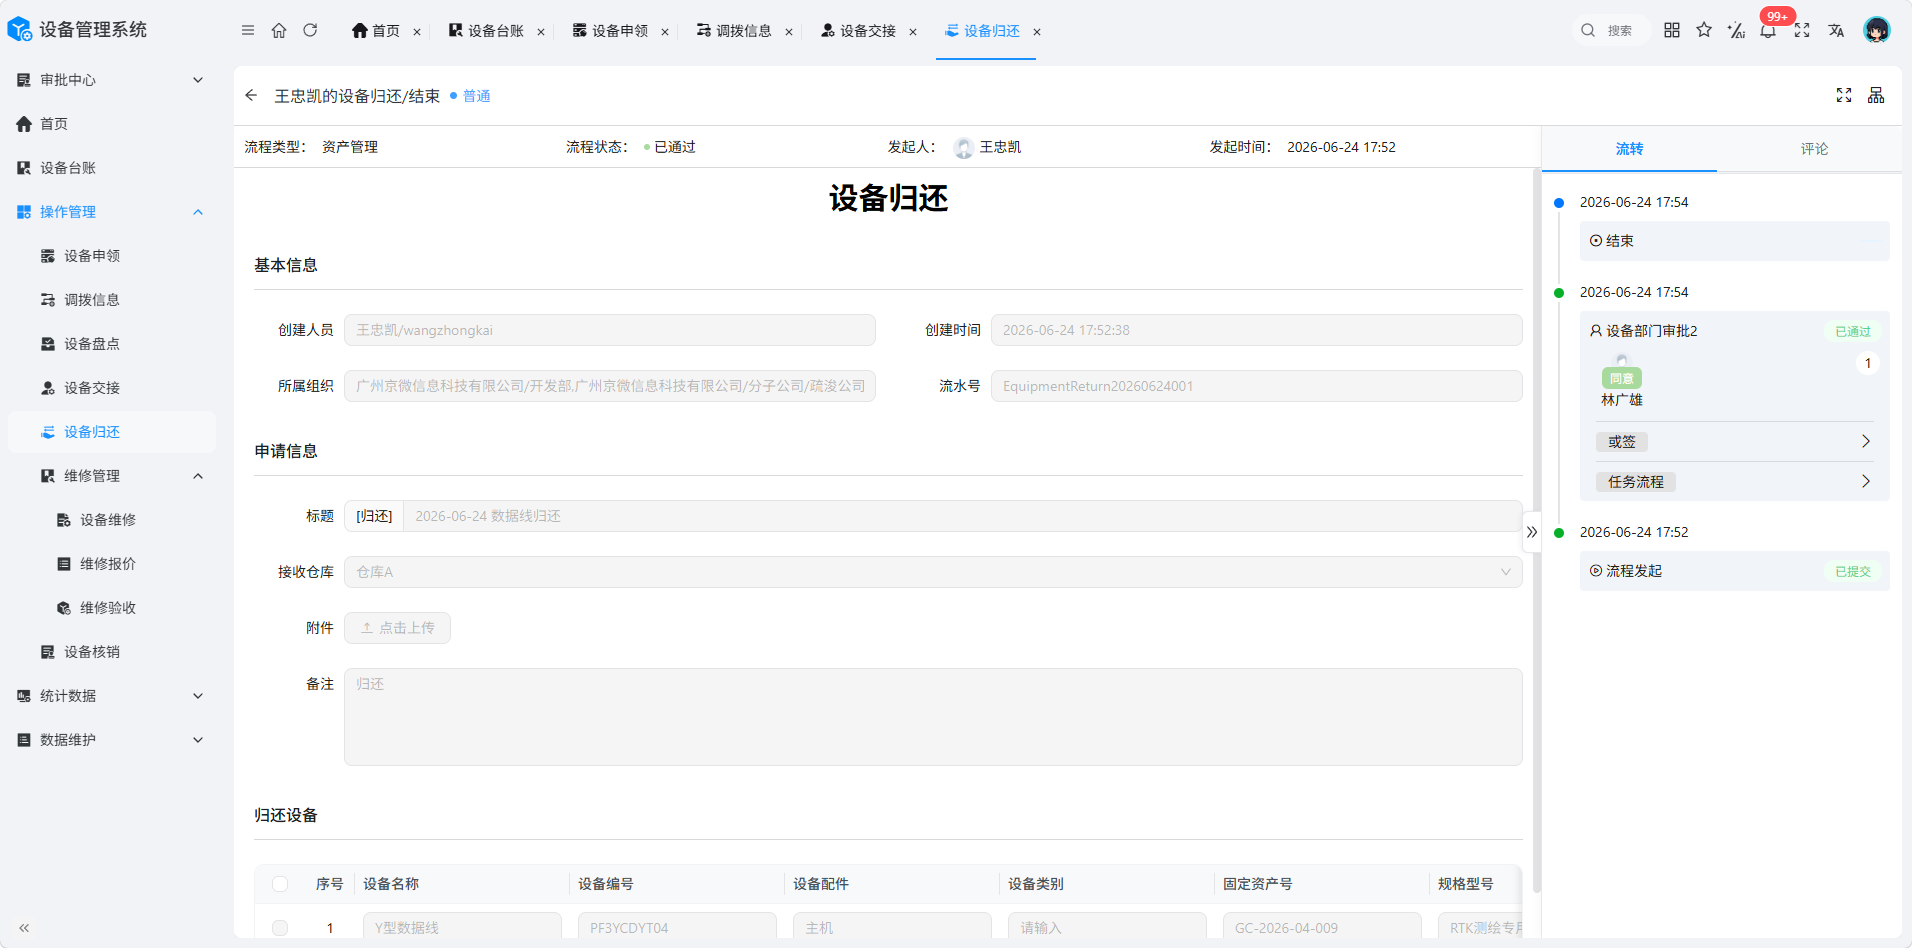1912x948 pixels.
Task: Close the 设备申领 tab
Action: 665,32
